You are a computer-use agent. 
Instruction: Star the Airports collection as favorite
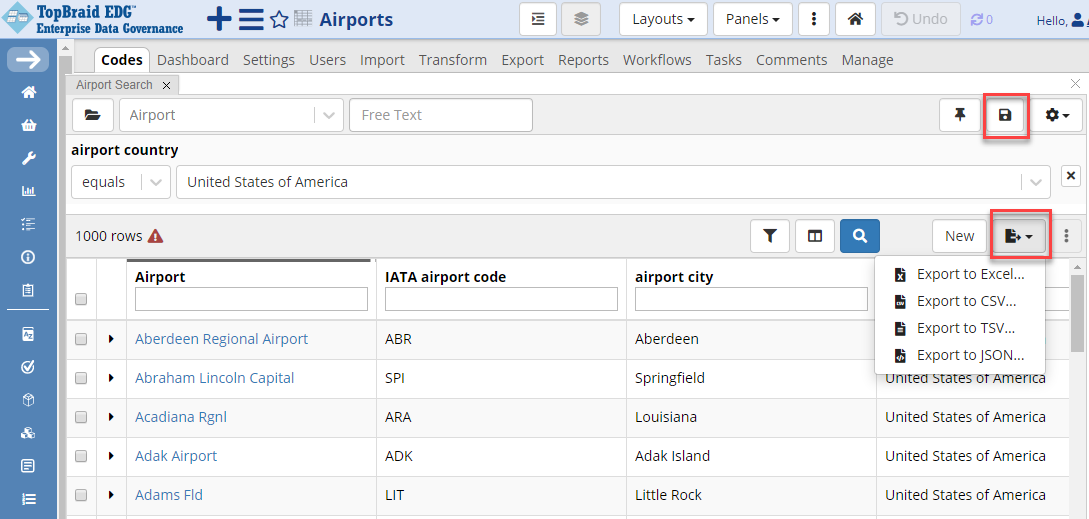coord(279,20)
